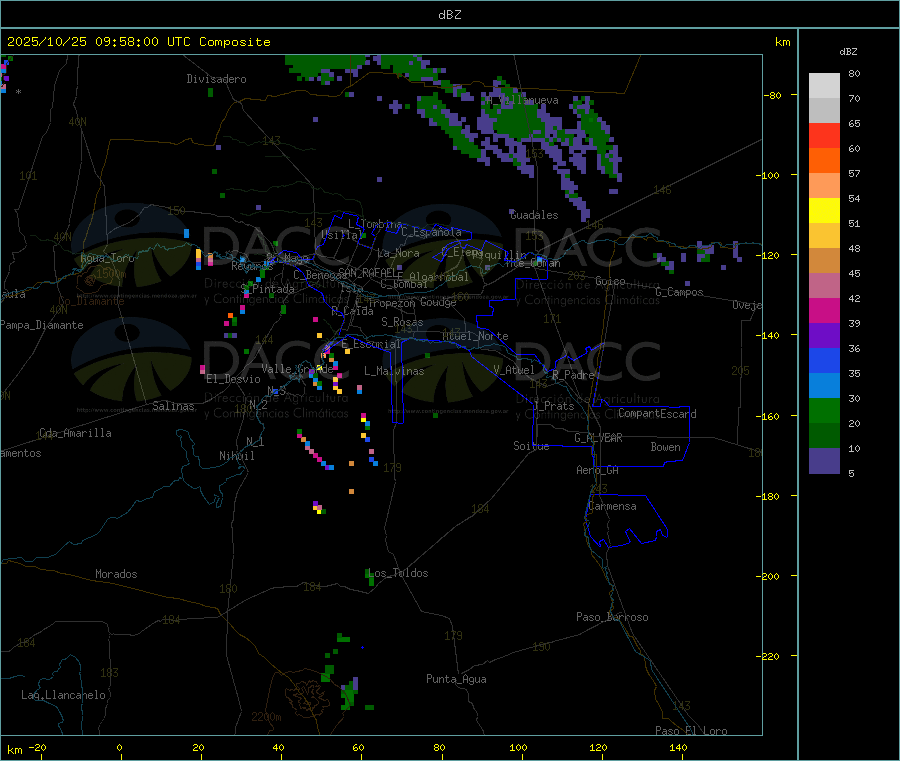Click the yellow 51 dBZ legend swatch

tap(824, 211)
